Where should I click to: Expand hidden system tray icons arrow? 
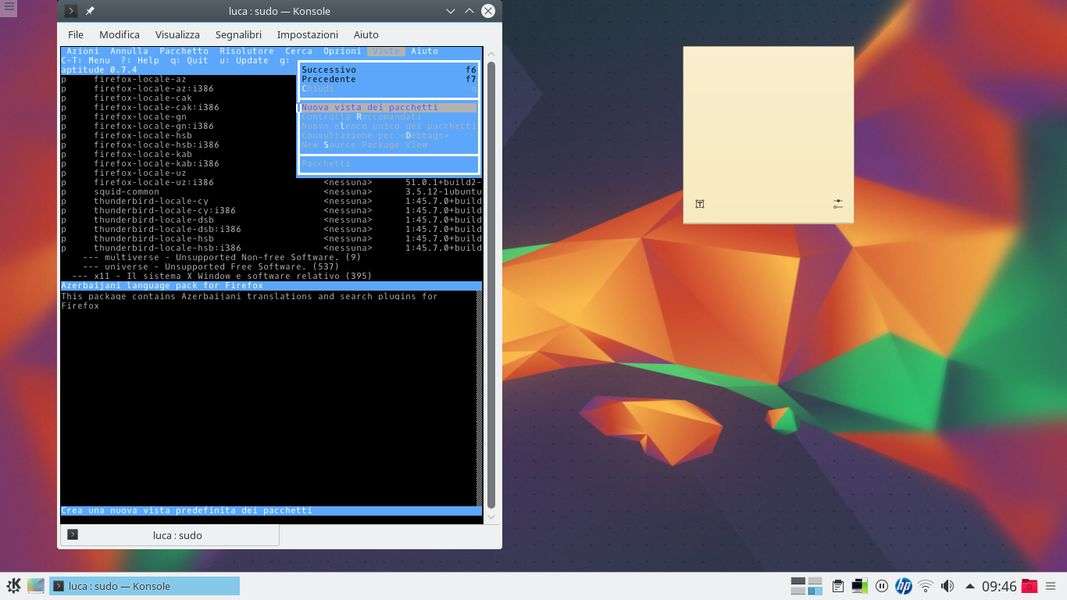pos(969,586)
